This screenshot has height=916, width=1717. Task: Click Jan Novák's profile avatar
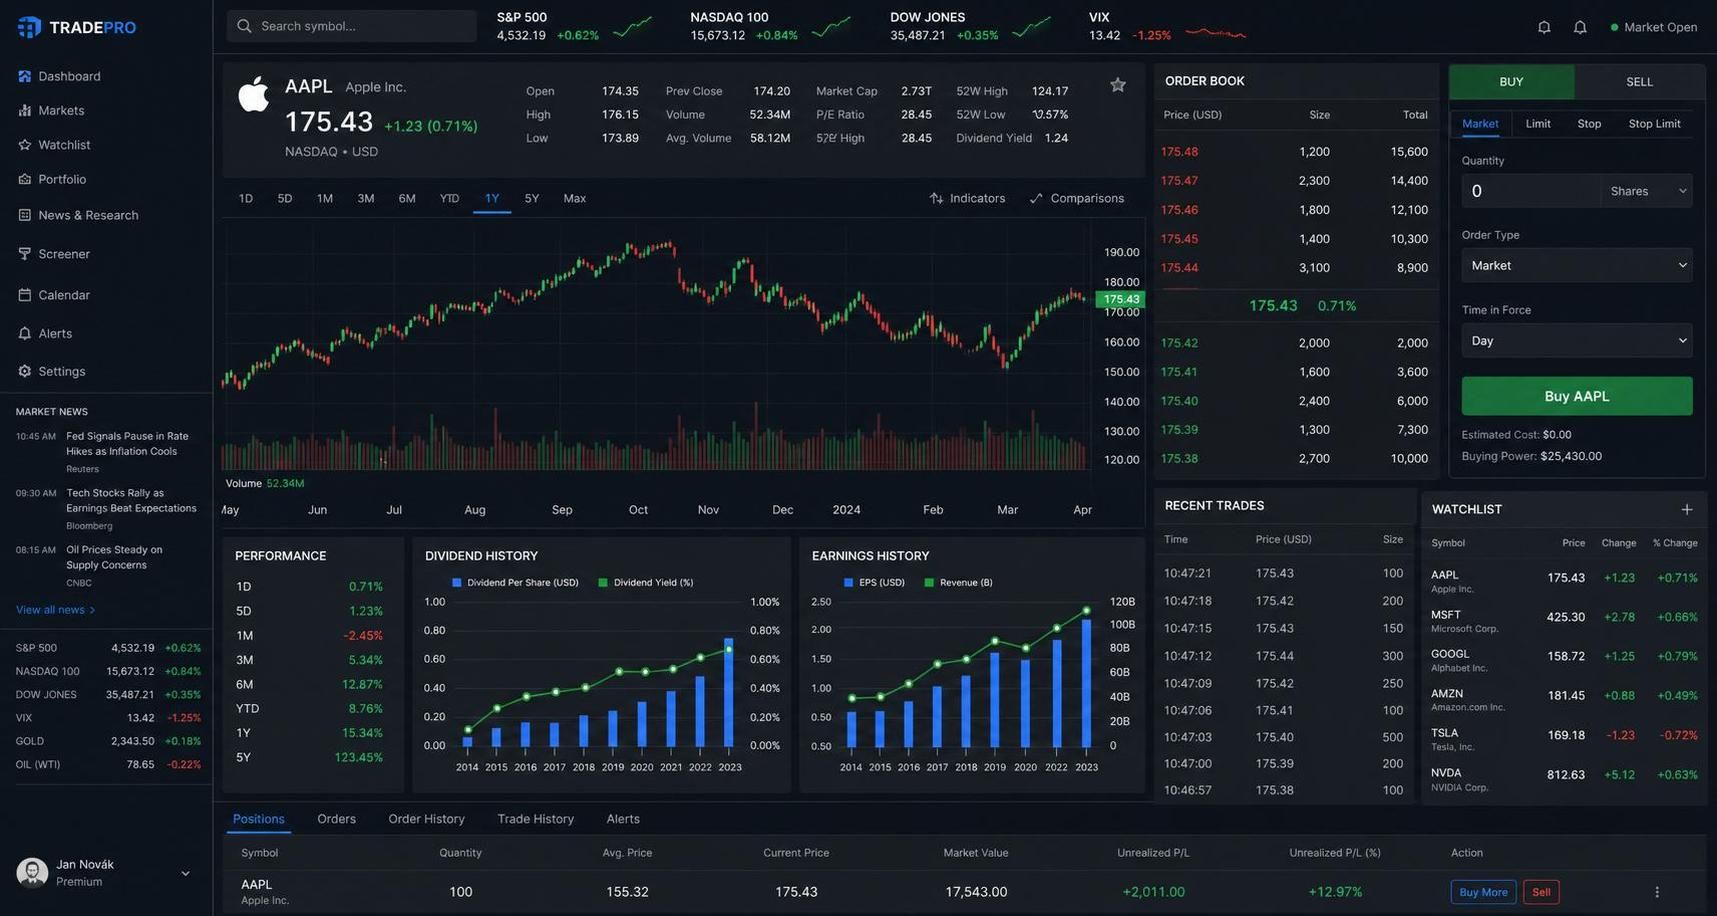pos(32,872)
